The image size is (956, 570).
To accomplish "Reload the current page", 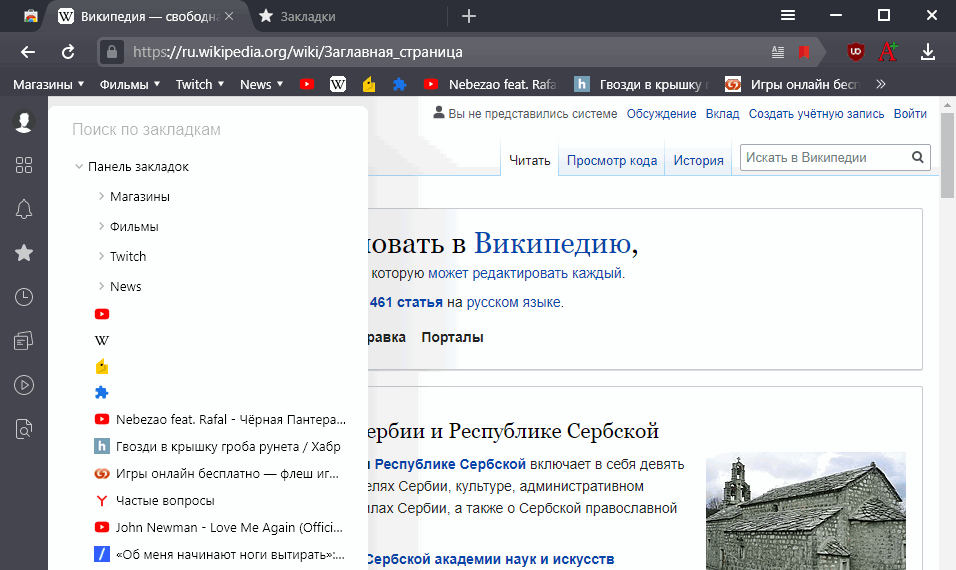I will (x=68, y=52).
